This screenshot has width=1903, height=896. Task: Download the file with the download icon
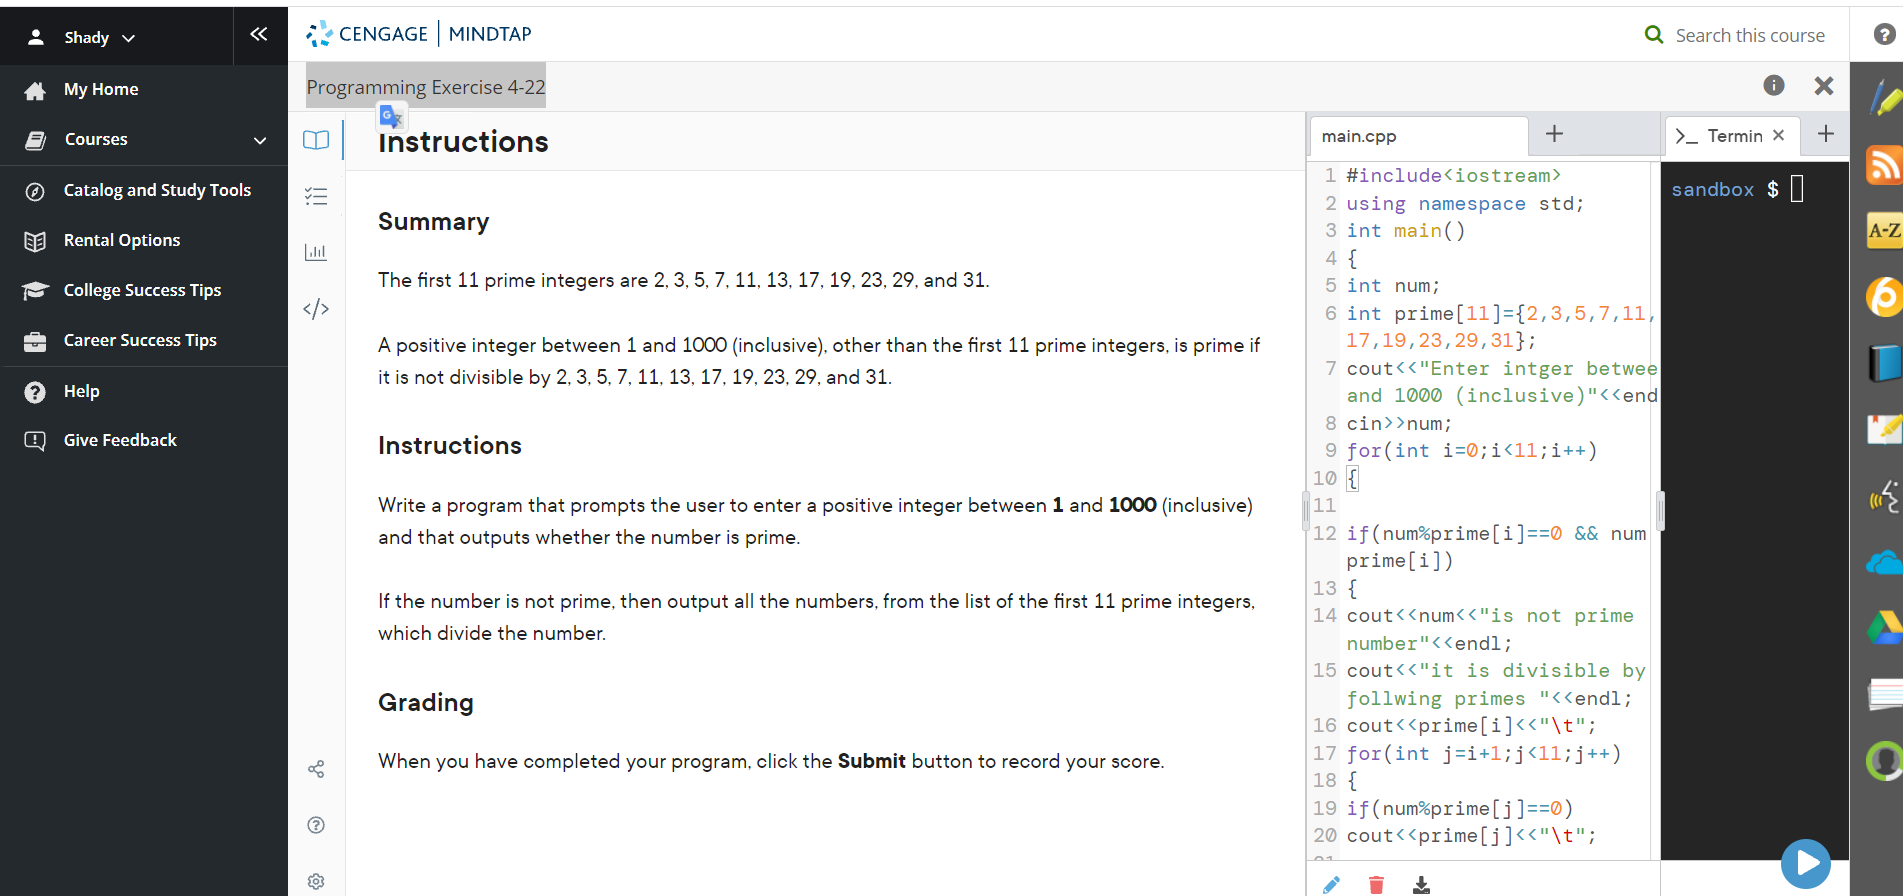click(x=1421, y=885)
